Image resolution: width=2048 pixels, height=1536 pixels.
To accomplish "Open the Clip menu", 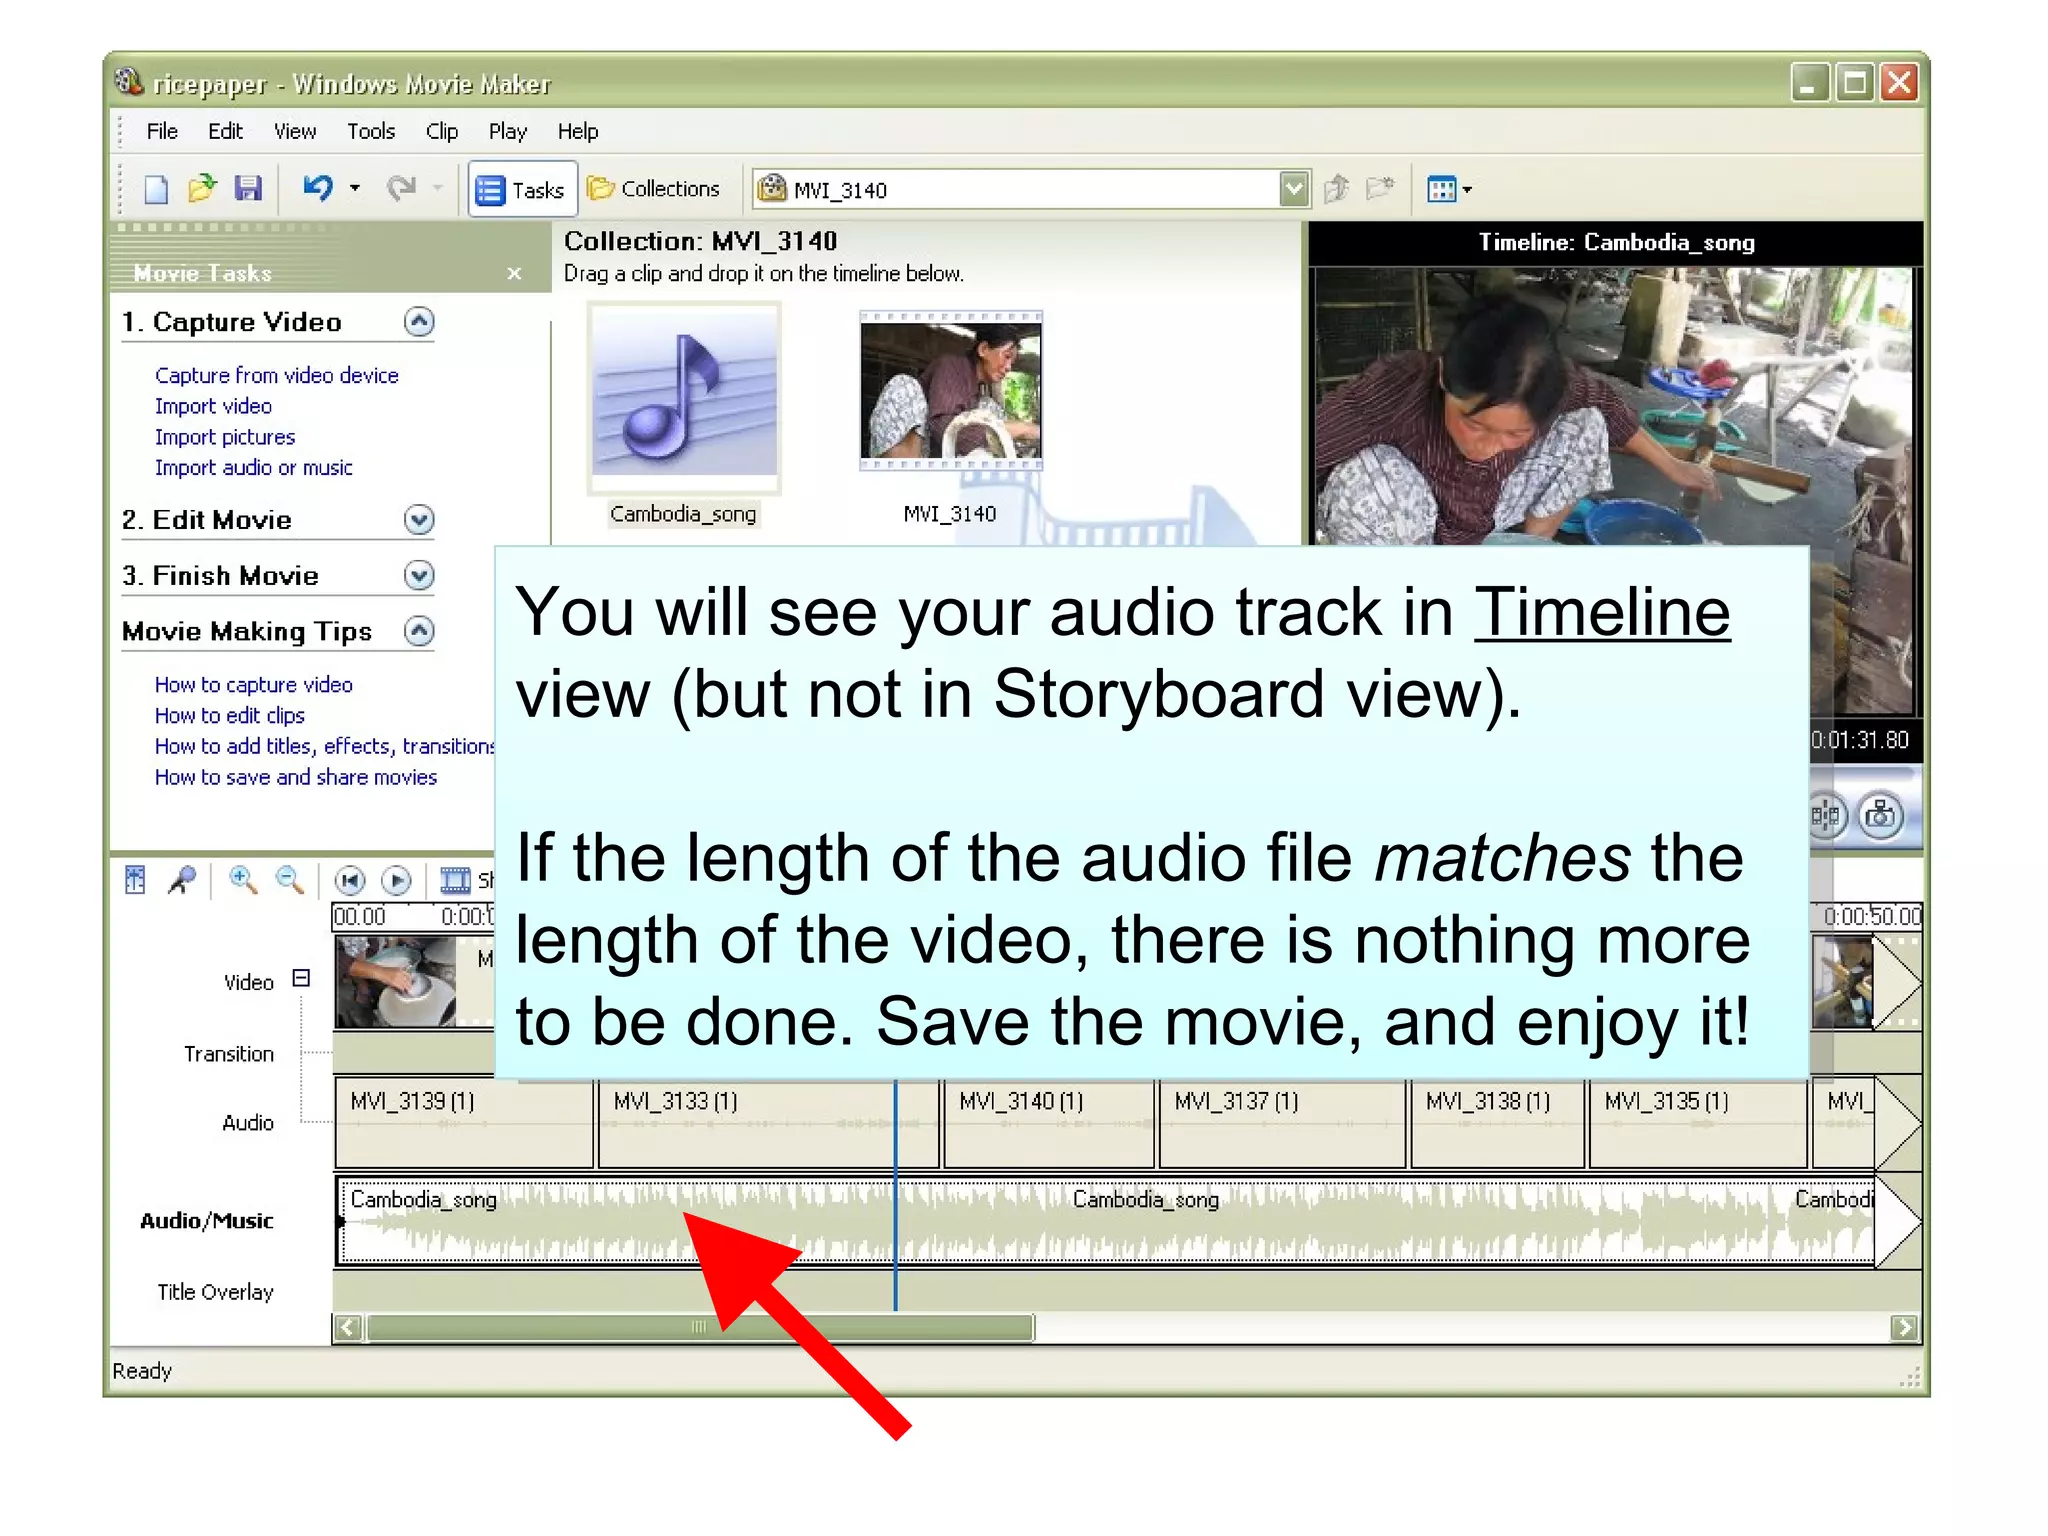I will 442,131.
